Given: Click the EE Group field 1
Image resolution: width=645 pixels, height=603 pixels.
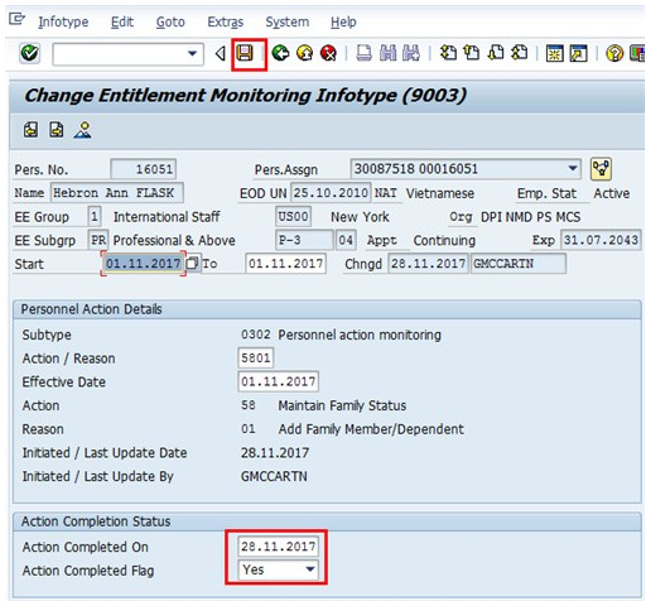Looking at the screenshot, I should point(94,216).
